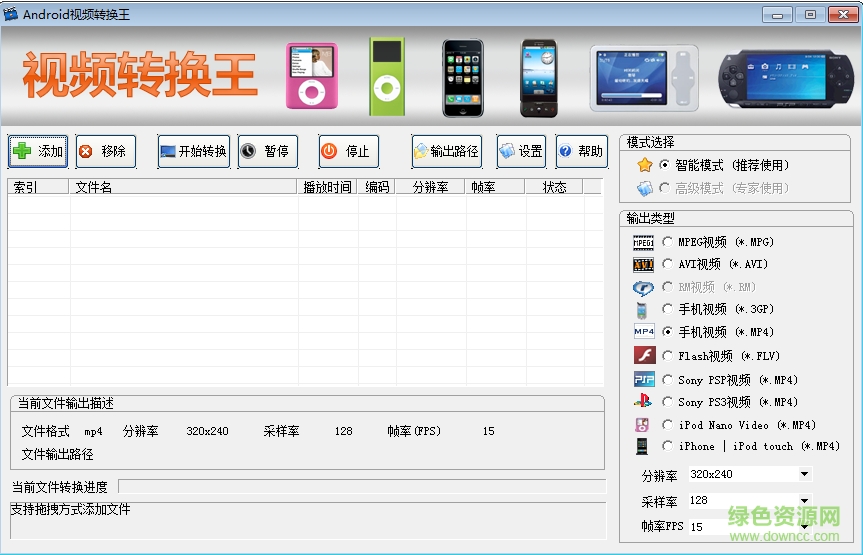
Task: Click the iPhone banner image
Action: tap(463, 78)
